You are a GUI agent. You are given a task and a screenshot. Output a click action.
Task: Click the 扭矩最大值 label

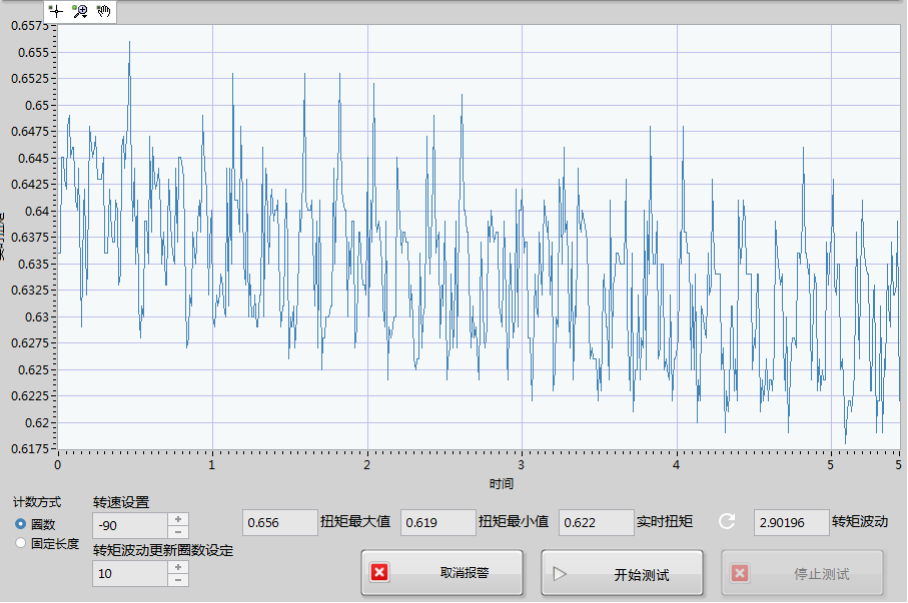coord(355,521)
